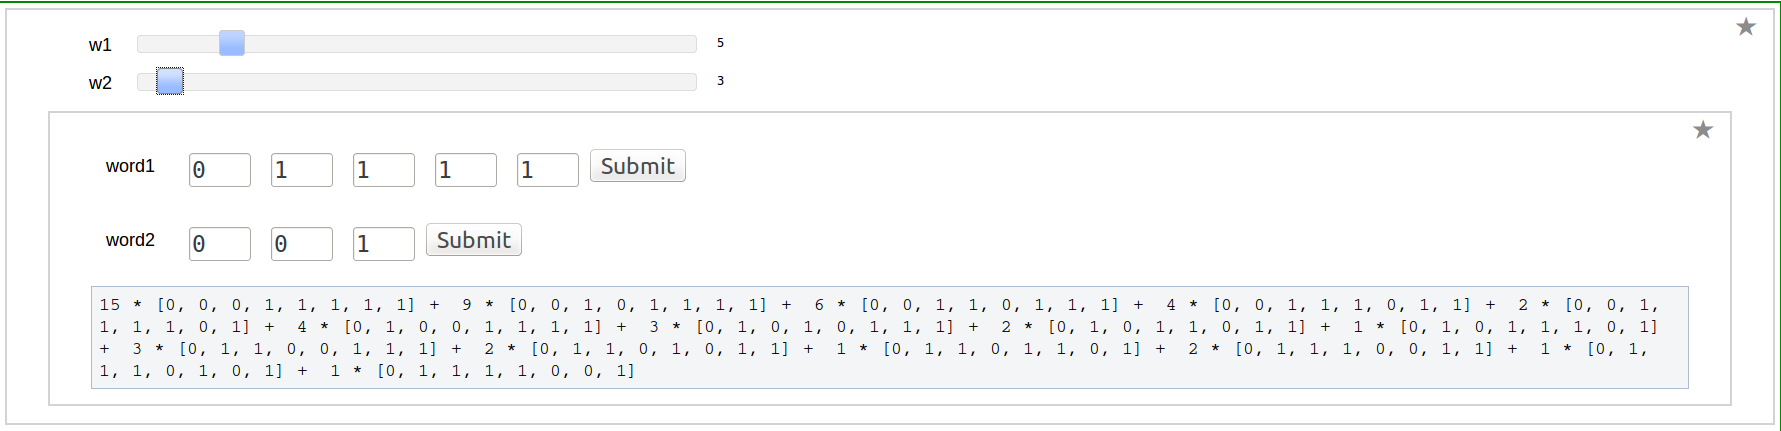
Task: Focus the first word1 input box
Action: tap(220, 170)
